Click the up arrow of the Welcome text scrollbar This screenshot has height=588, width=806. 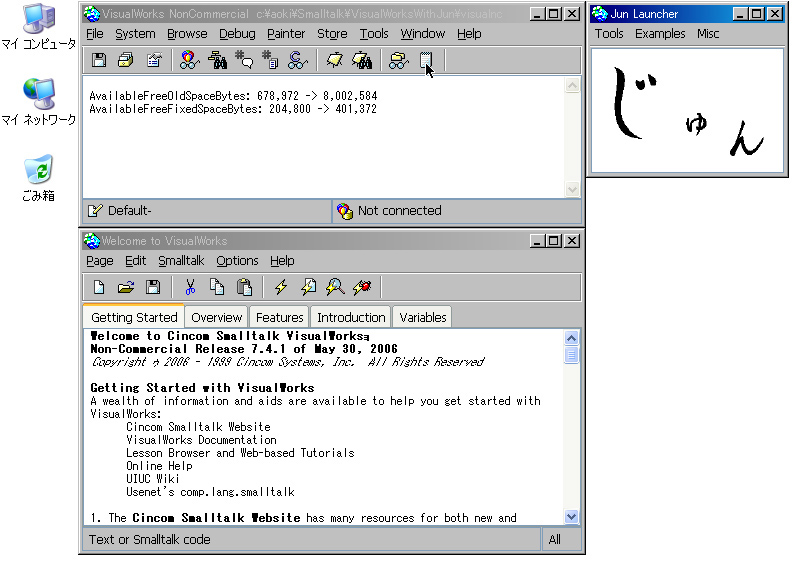[571, 338]
